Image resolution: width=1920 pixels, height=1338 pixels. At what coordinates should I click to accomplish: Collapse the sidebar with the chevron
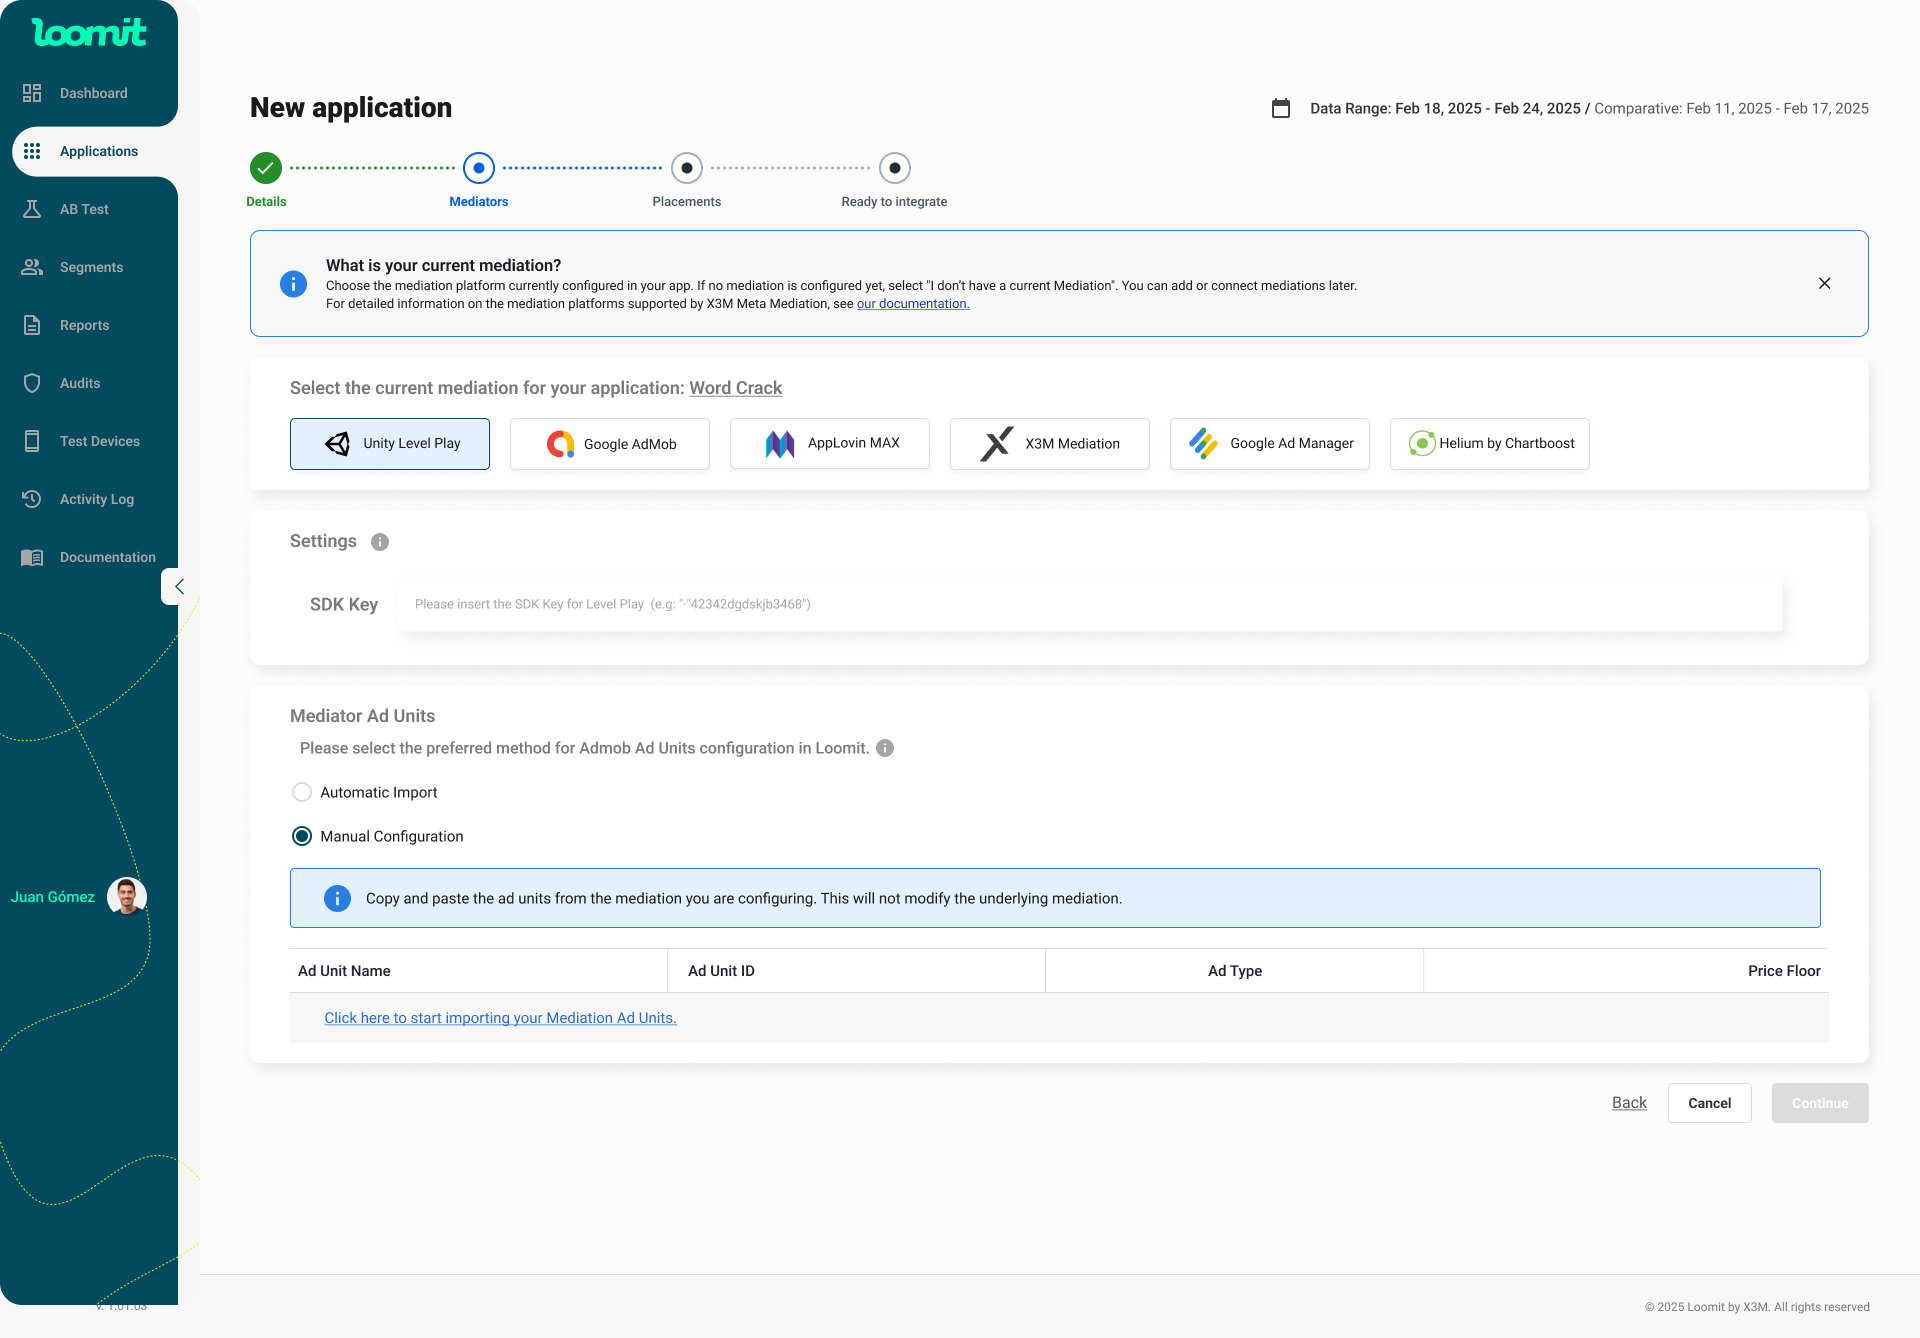coord(179,587)
